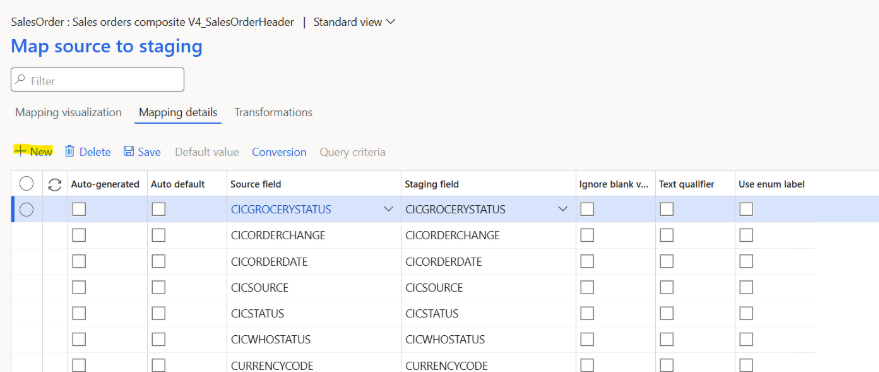Select the CICWHOSTATUS staging field cell

click(489, 340)
